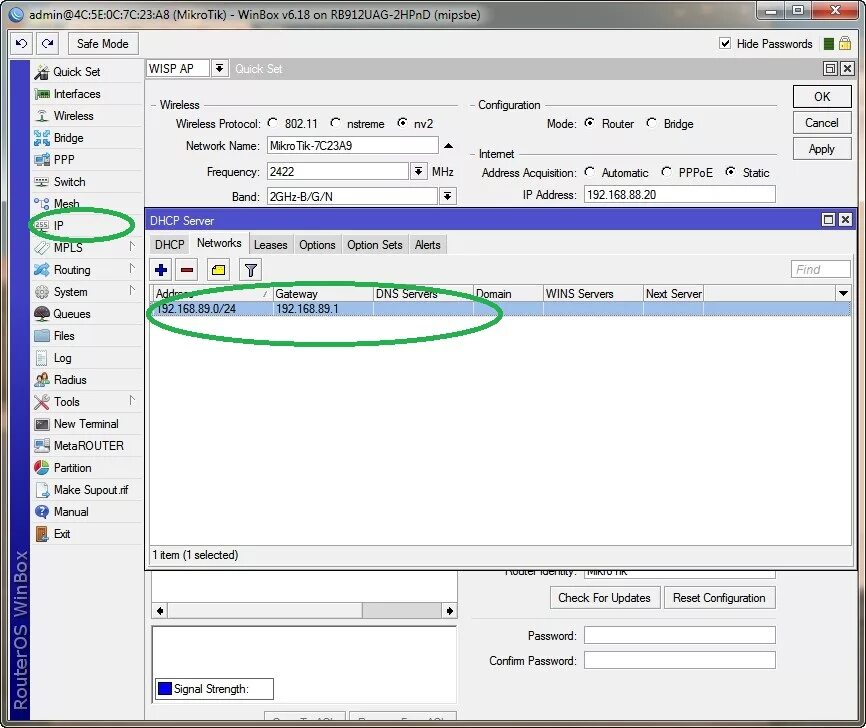Select nstreme wireless protocol
The image size is (866, 728).
(x=335, y=123)
